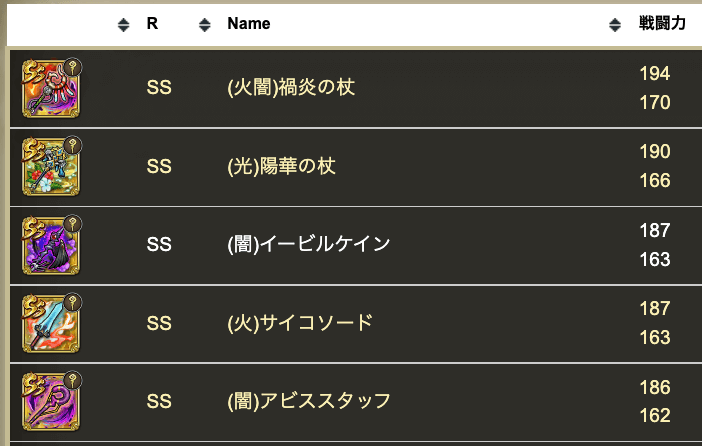
Task: Open the (火)サイコソード name link
Action: click(x=300, y=323)
